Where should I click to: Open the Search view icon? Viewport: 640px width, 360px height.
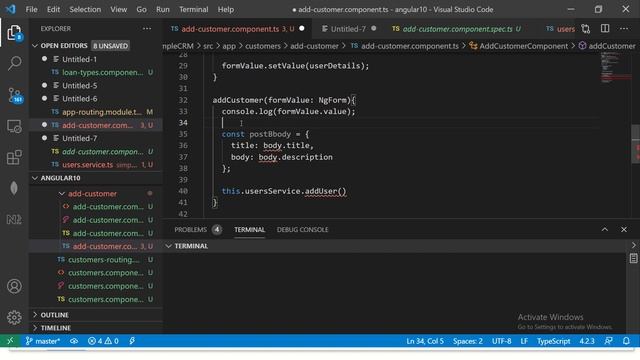click(14, 63)
